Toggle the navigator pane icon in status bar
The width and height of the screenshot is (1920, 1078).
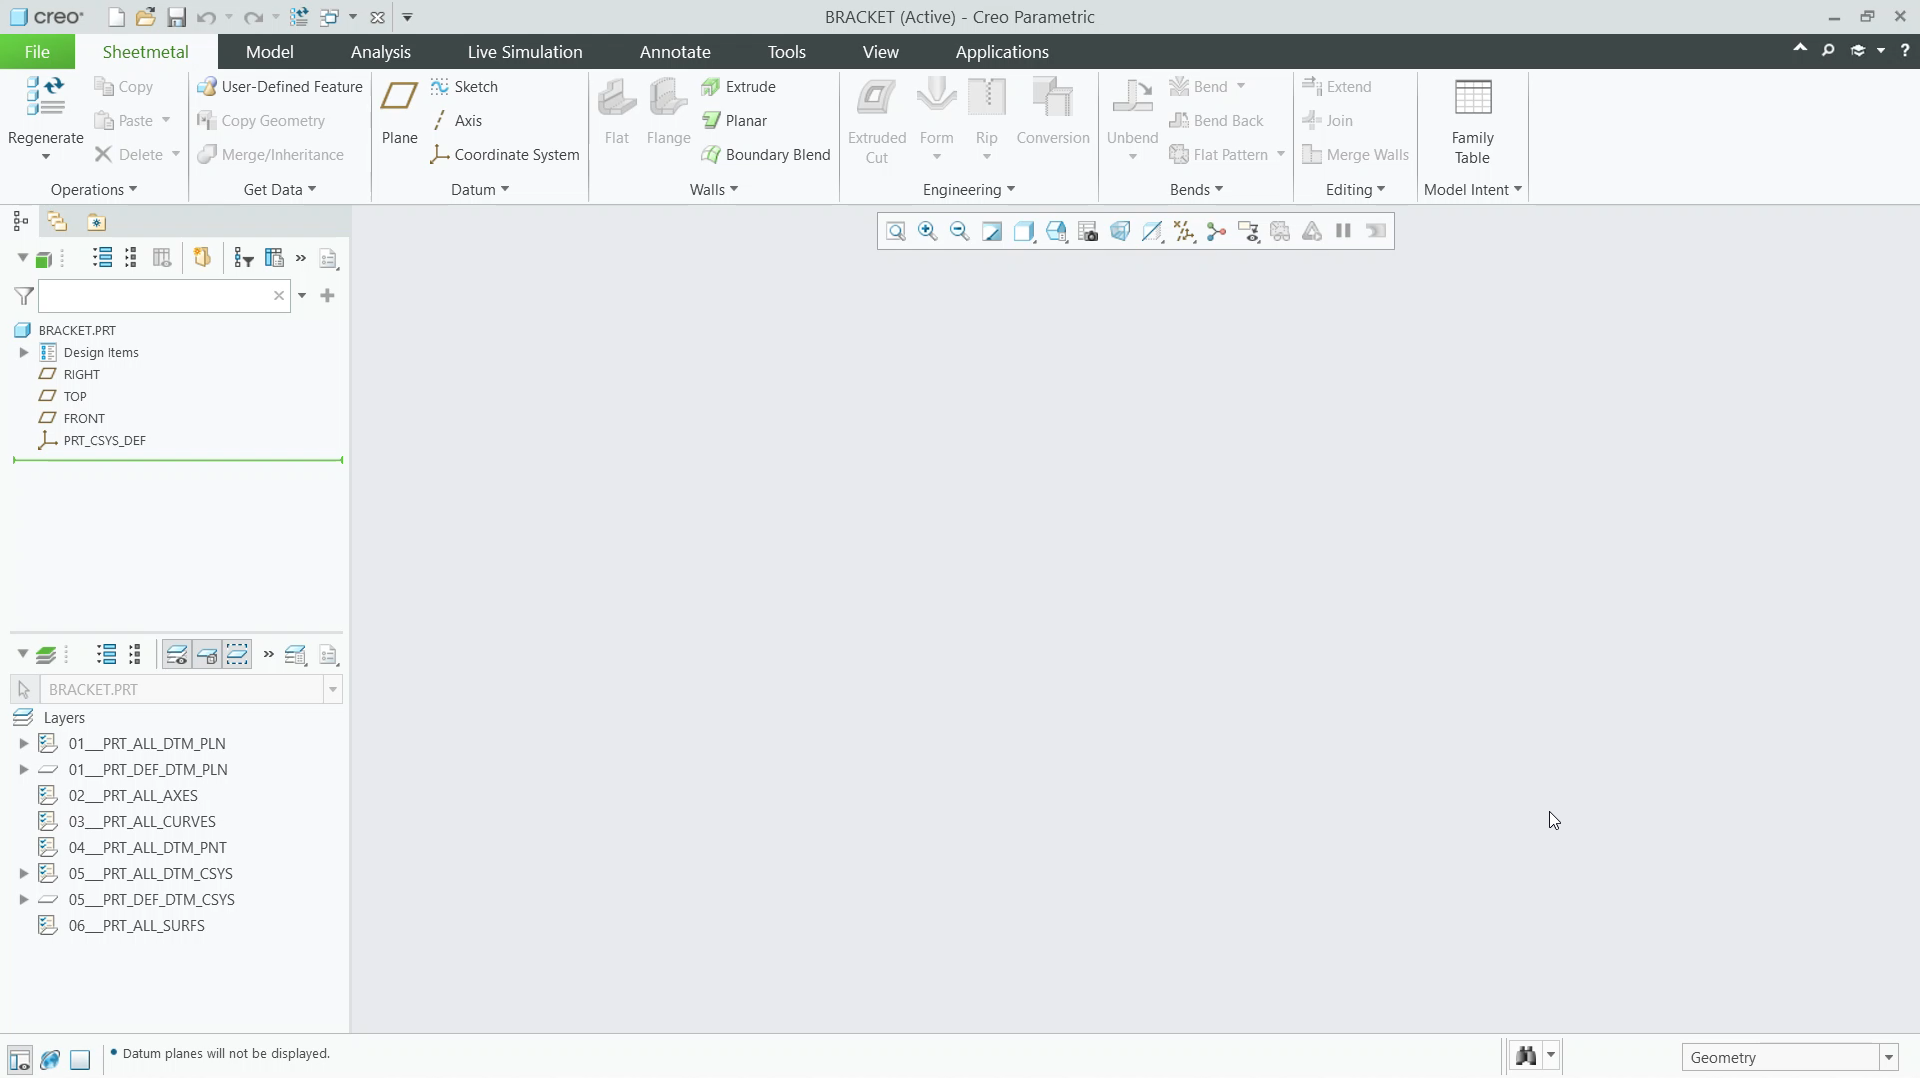tap(20, 1059)
